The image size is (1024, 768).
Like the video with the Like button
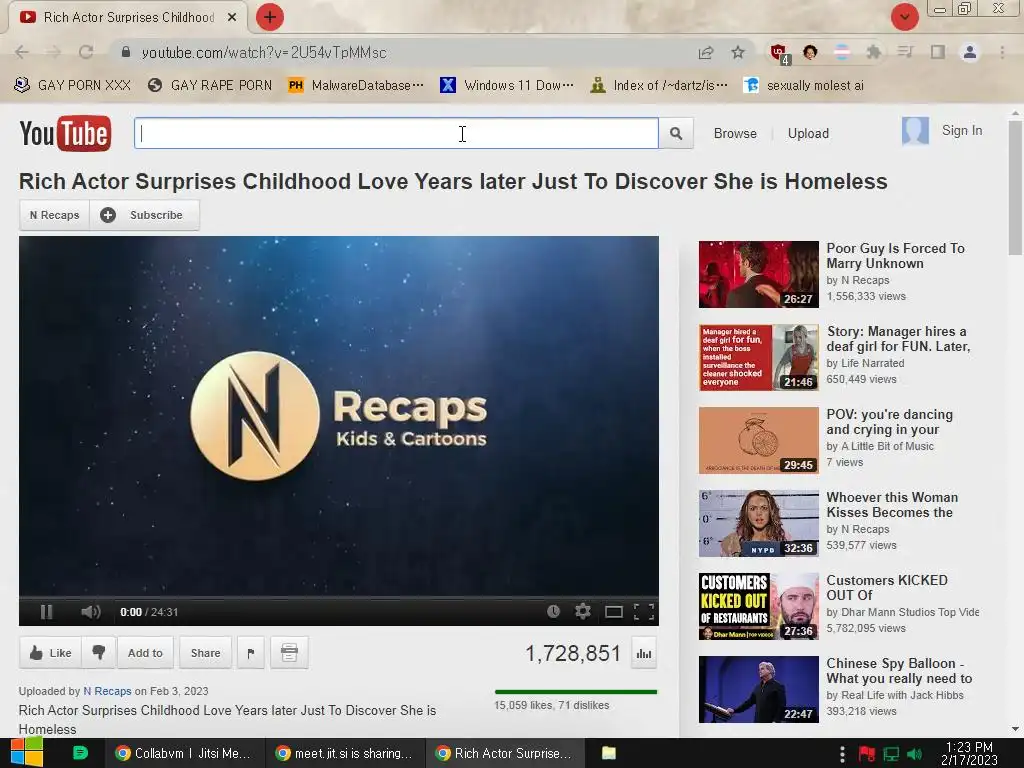click(x=50, y=652)
